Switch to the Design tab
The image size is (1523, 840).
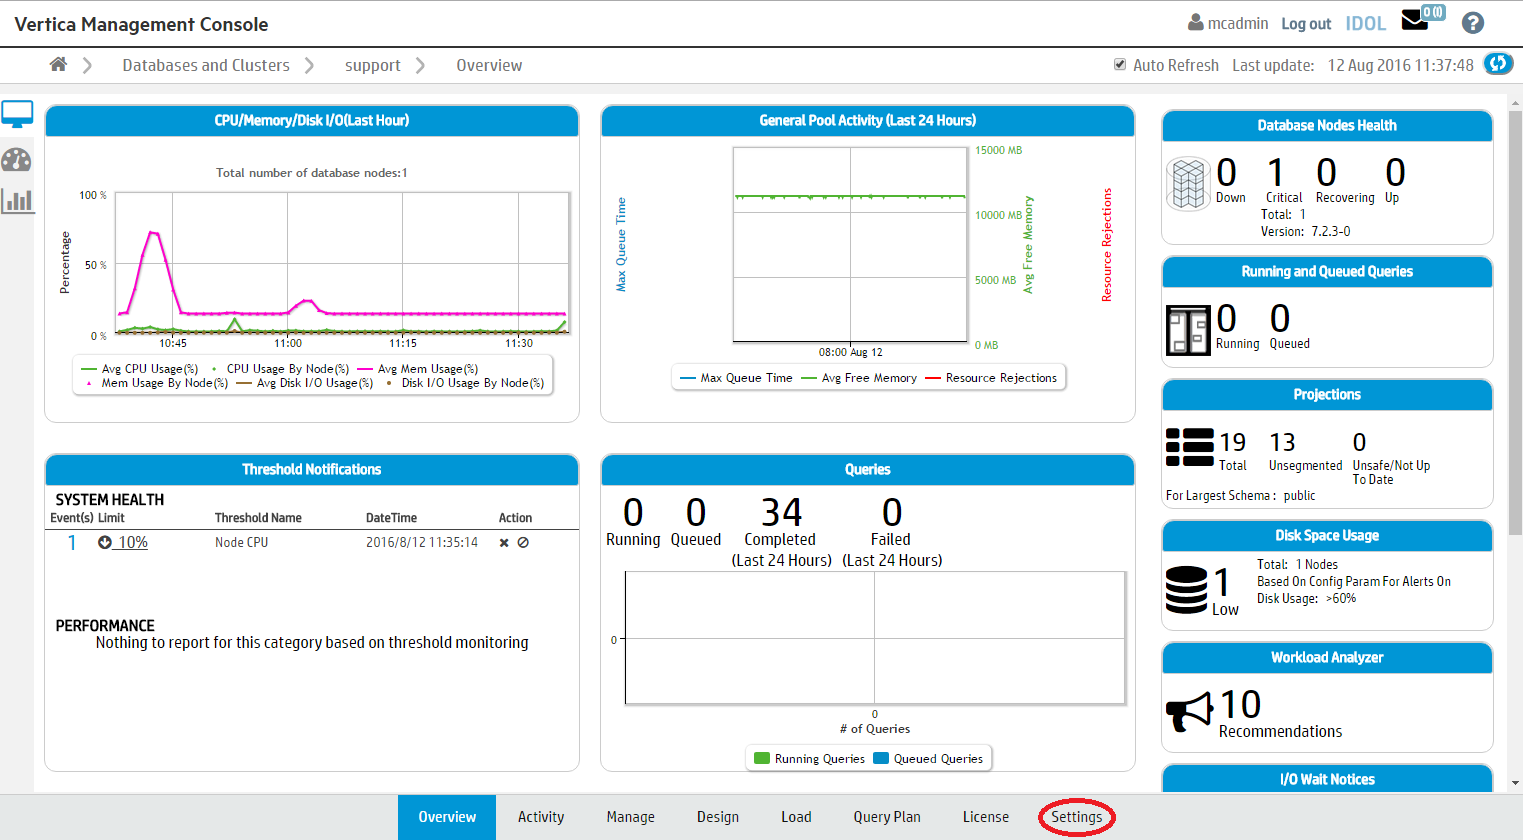click(x=718, y=817)
